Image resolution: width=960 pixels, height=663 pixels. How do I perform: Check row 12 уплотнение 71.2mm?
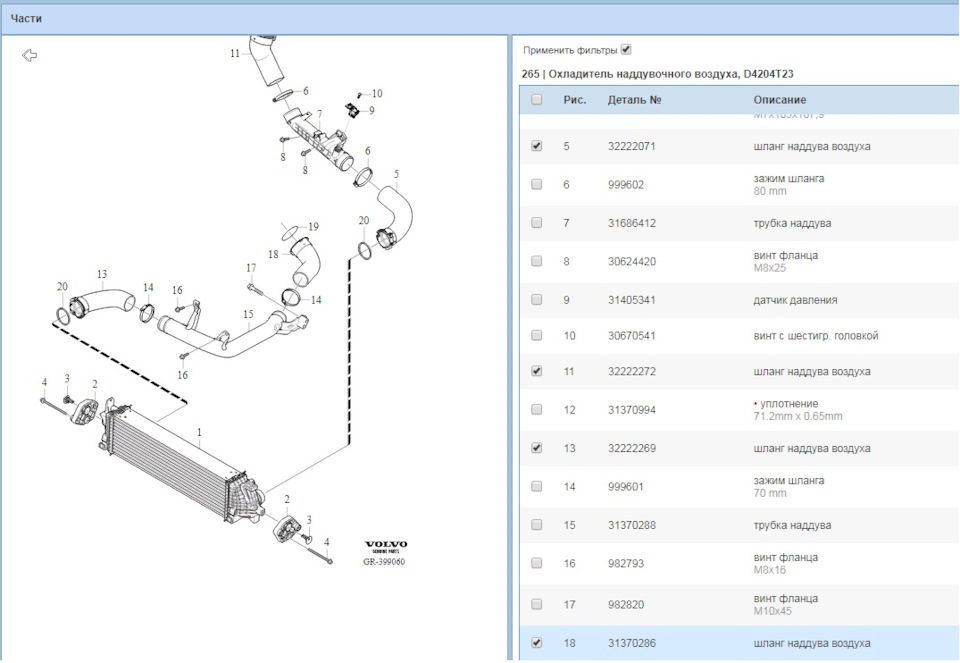536,409
